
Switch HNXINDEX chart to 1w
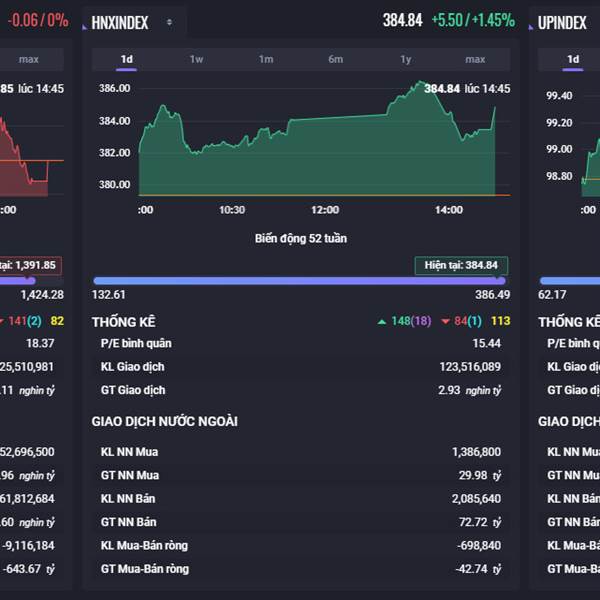coord(196,59)
